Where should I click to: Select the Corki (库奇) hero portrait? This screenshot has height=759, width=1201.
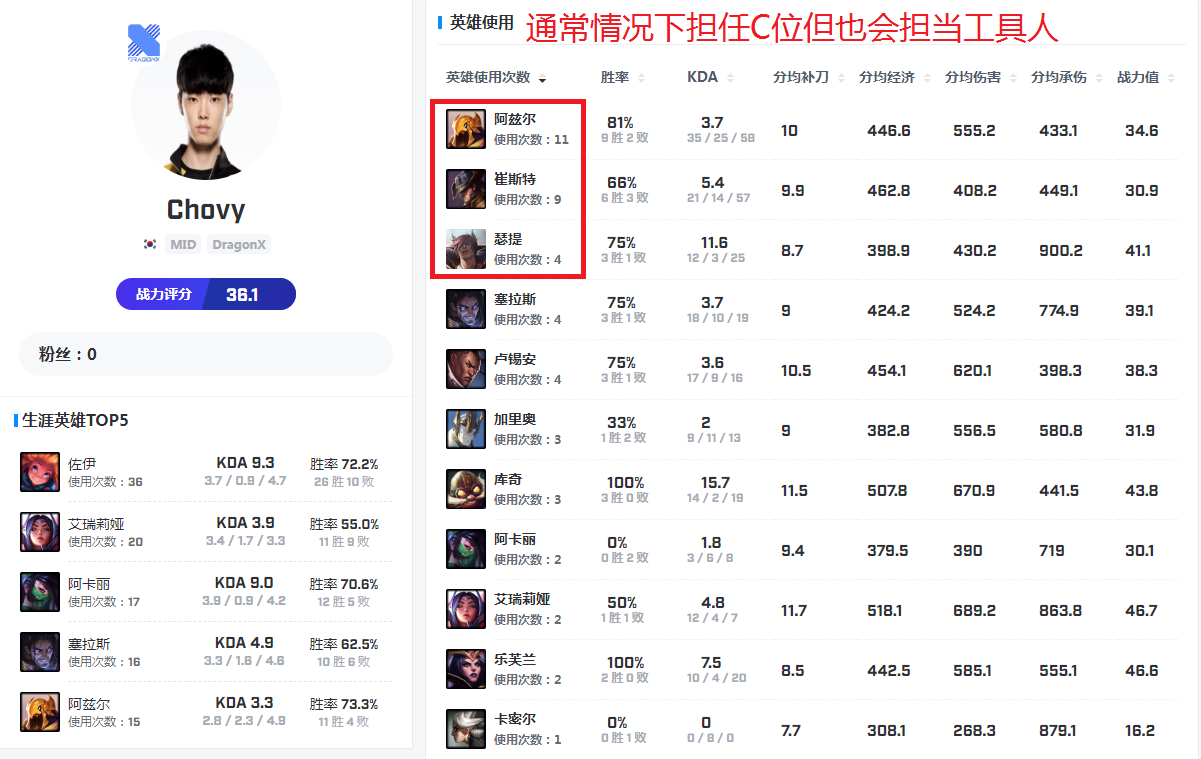(466, 489)
